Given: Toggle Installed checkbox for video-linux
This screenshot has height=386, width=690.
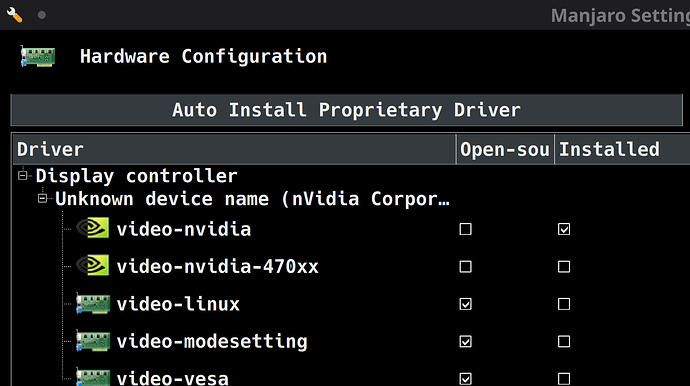Looking at the screenshot, I should point(564,304).
